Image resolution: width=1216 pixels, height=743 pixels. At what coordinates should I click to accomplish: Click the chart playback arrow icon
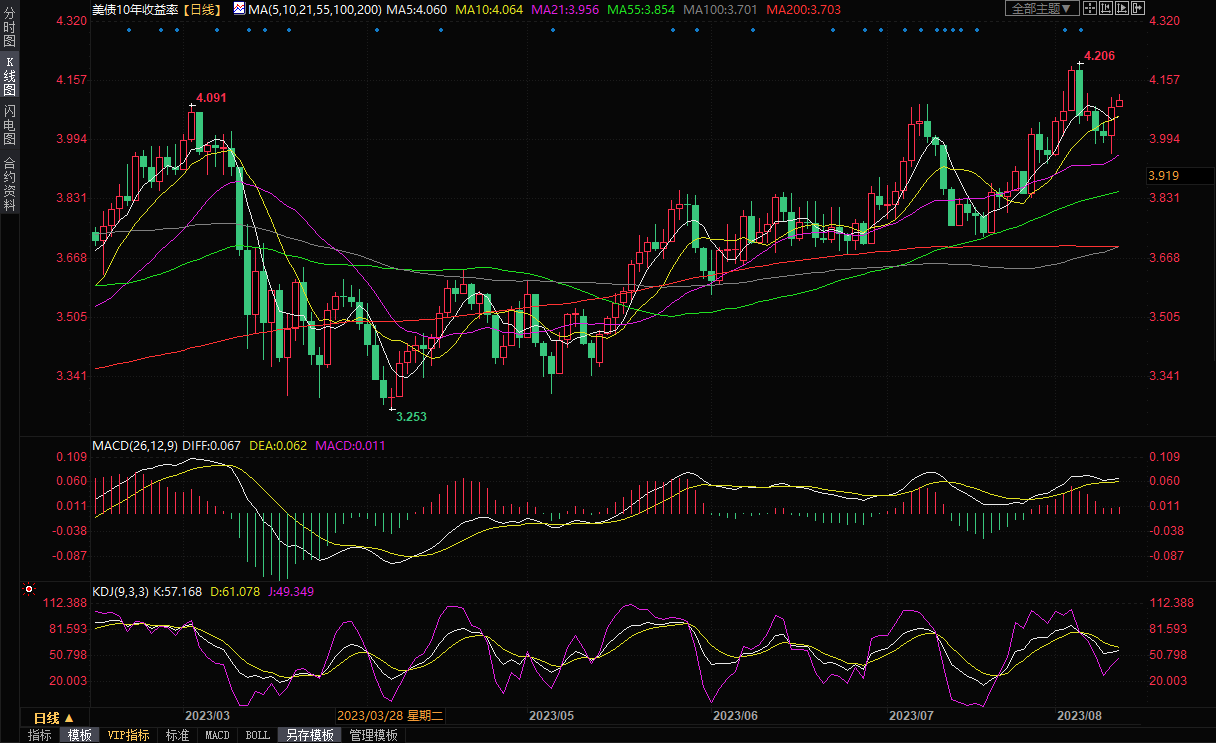tap(1123, 9)
